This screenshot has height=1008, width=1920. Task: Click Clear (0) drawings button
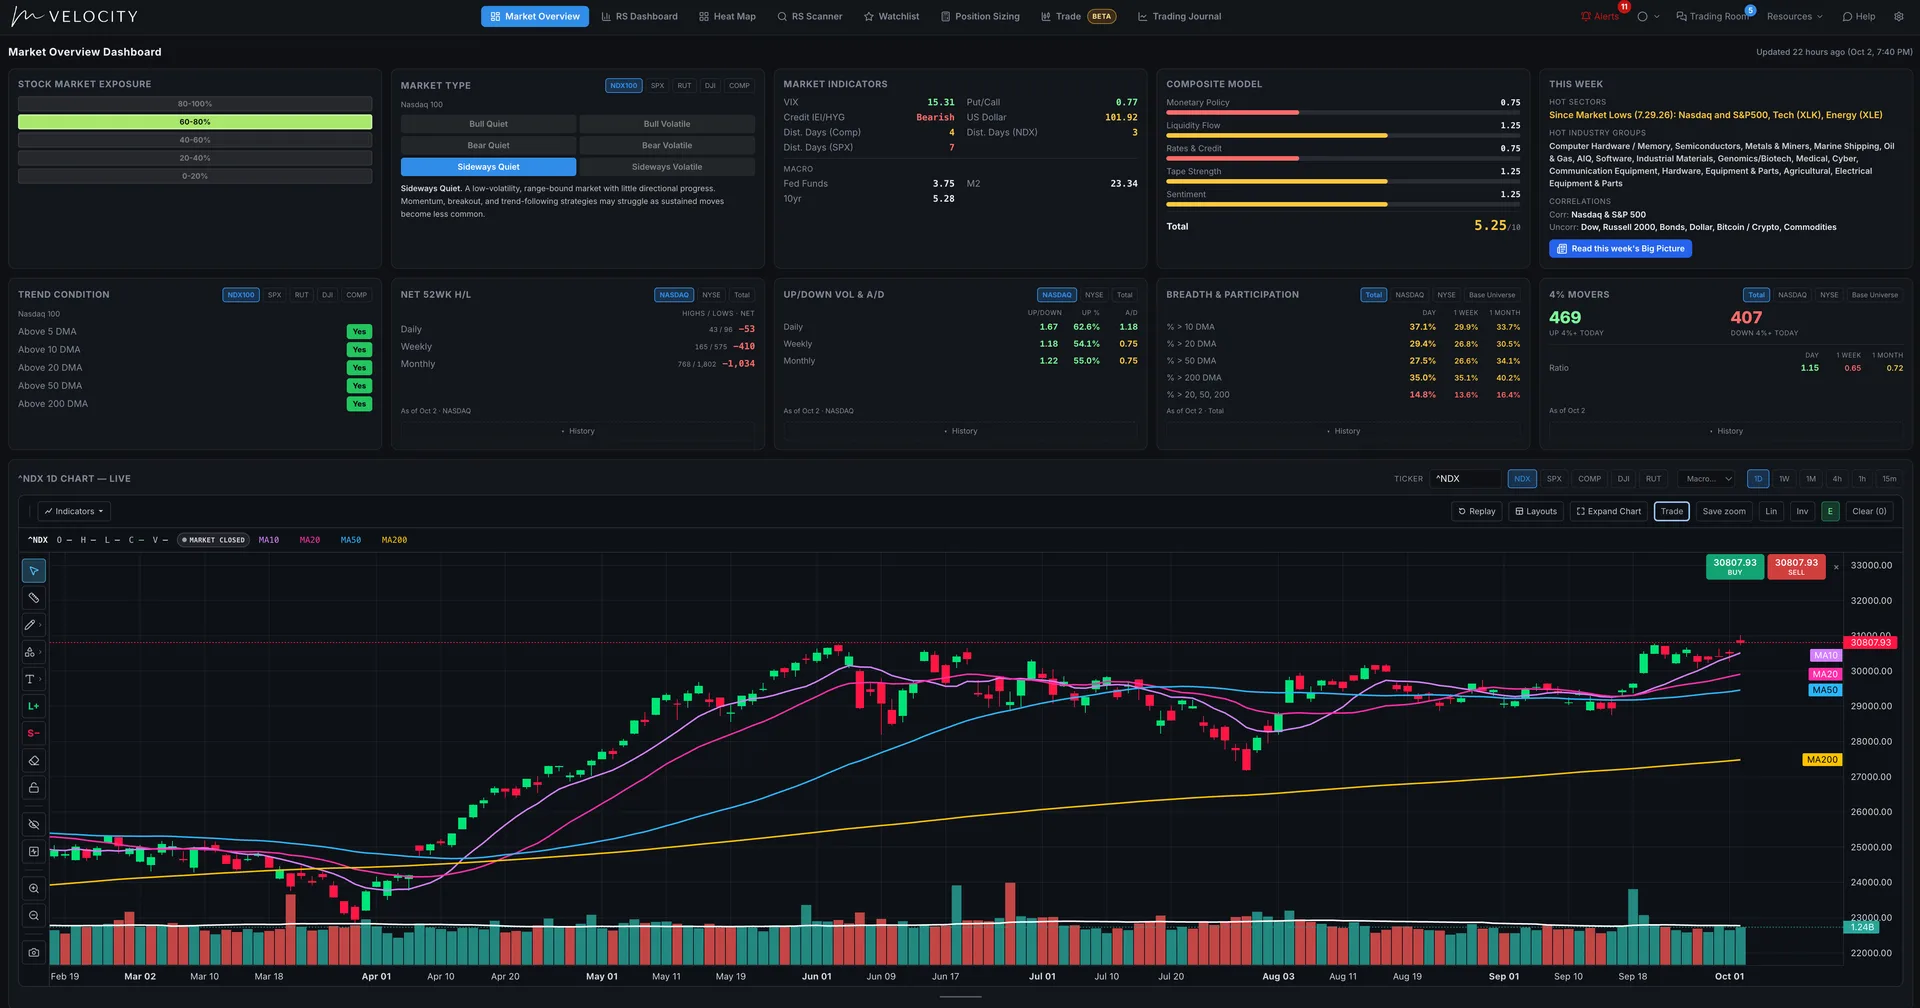pos(1869,511)
